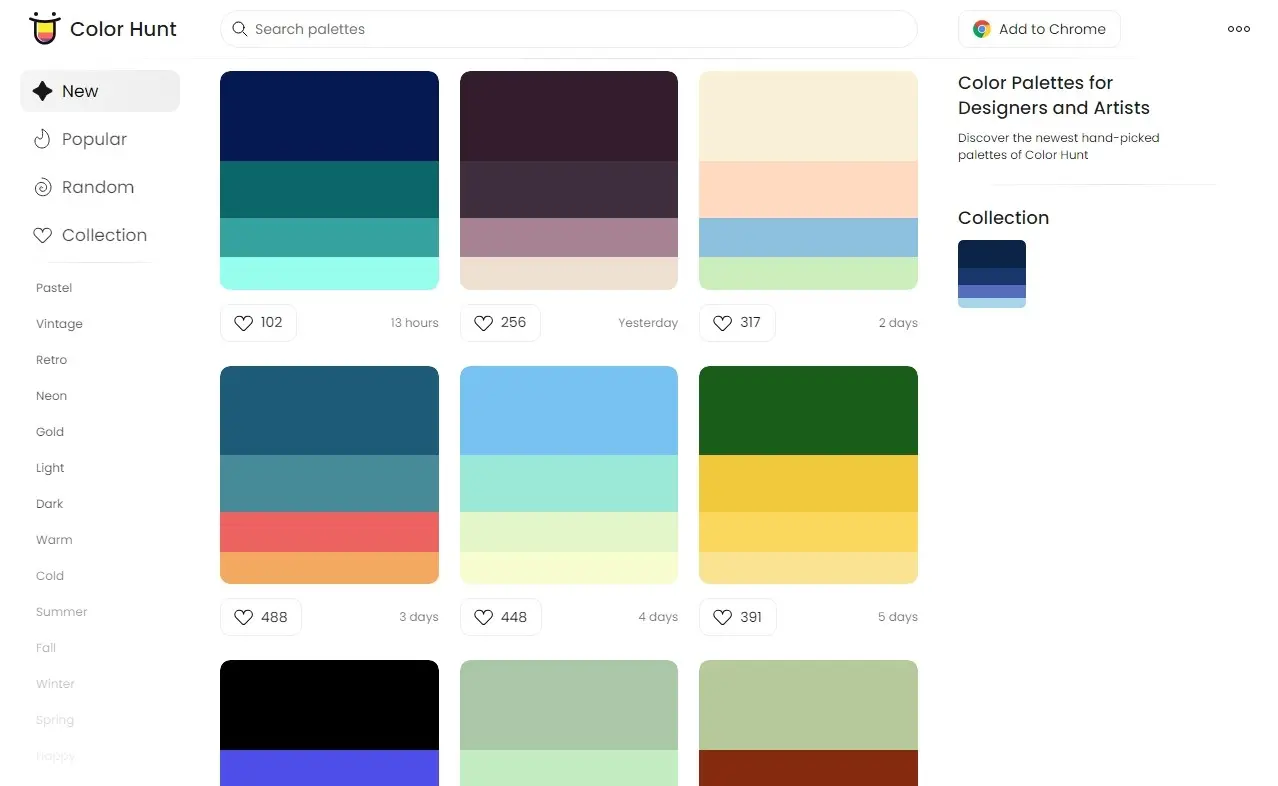Click the Chrome logo icon
1278x786 pixels.
(x=982, y=29)
